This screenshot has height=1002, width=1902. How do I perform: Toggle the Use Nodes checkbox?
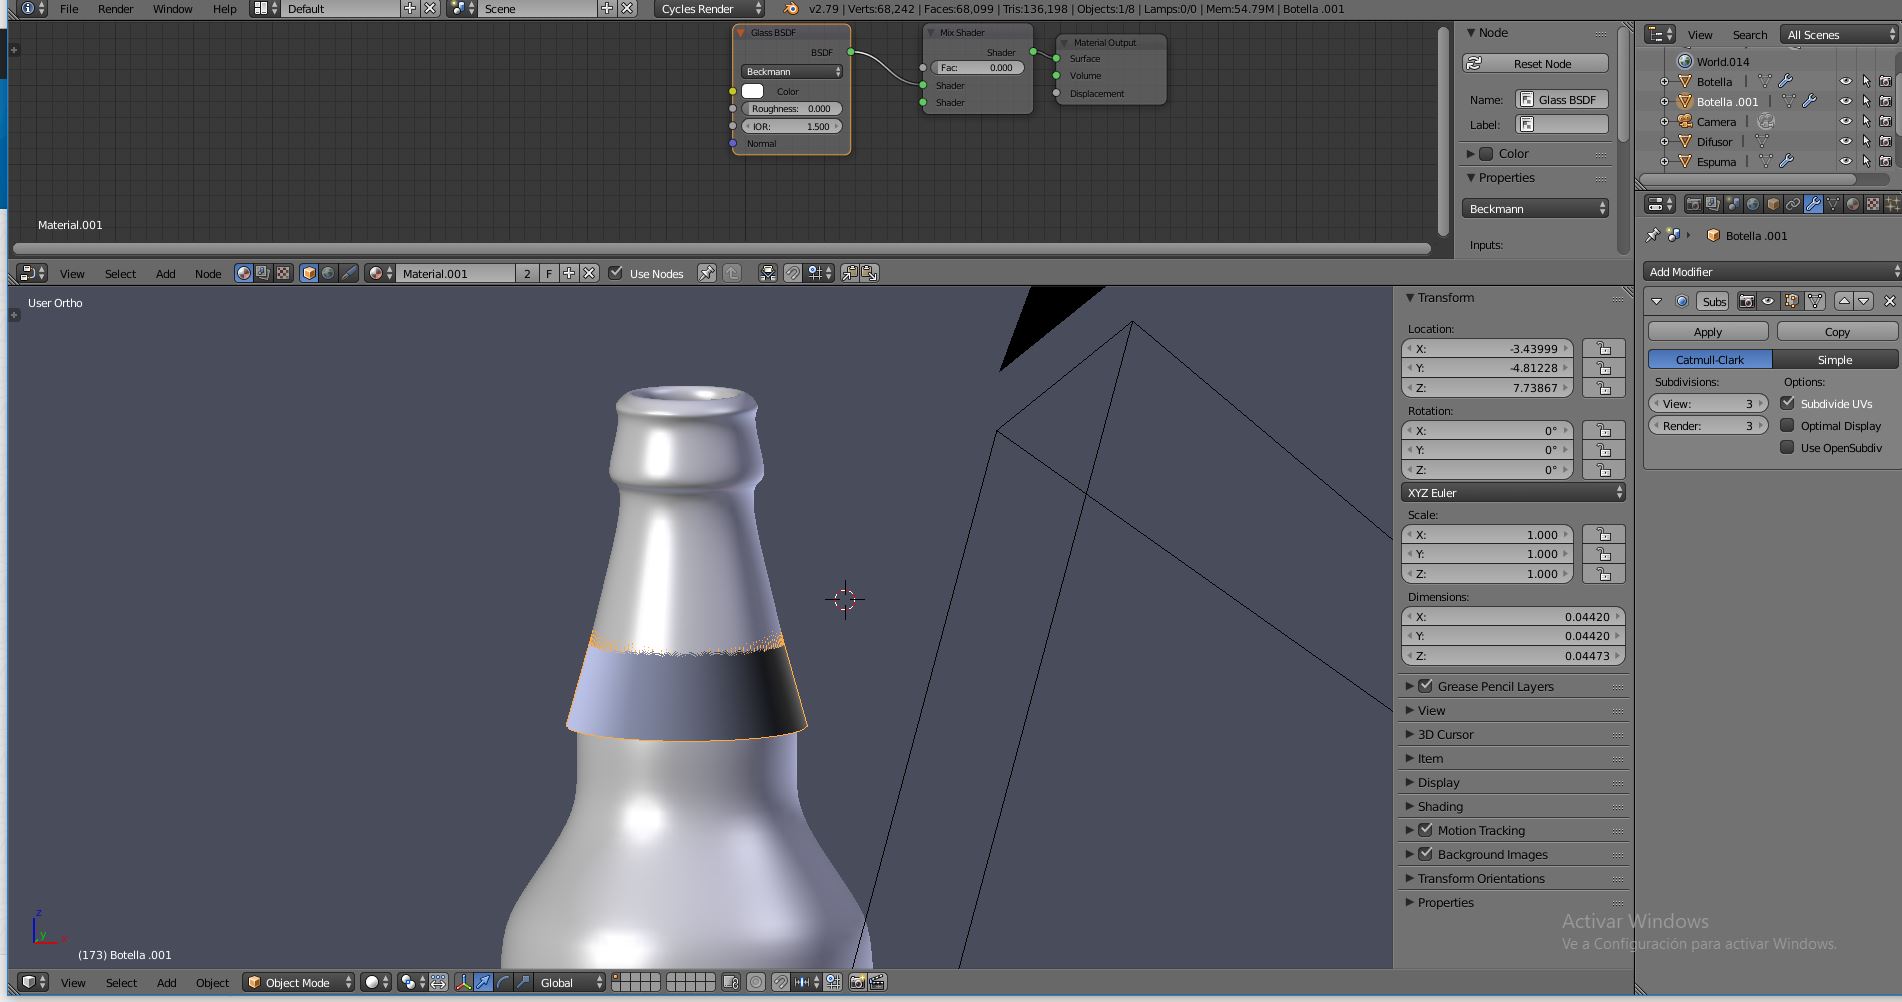click(x=615, y=273)
